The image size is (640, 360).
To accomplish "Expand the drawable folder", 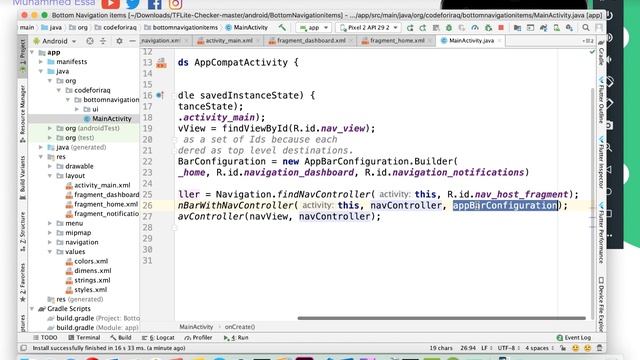I will point(50,166).
